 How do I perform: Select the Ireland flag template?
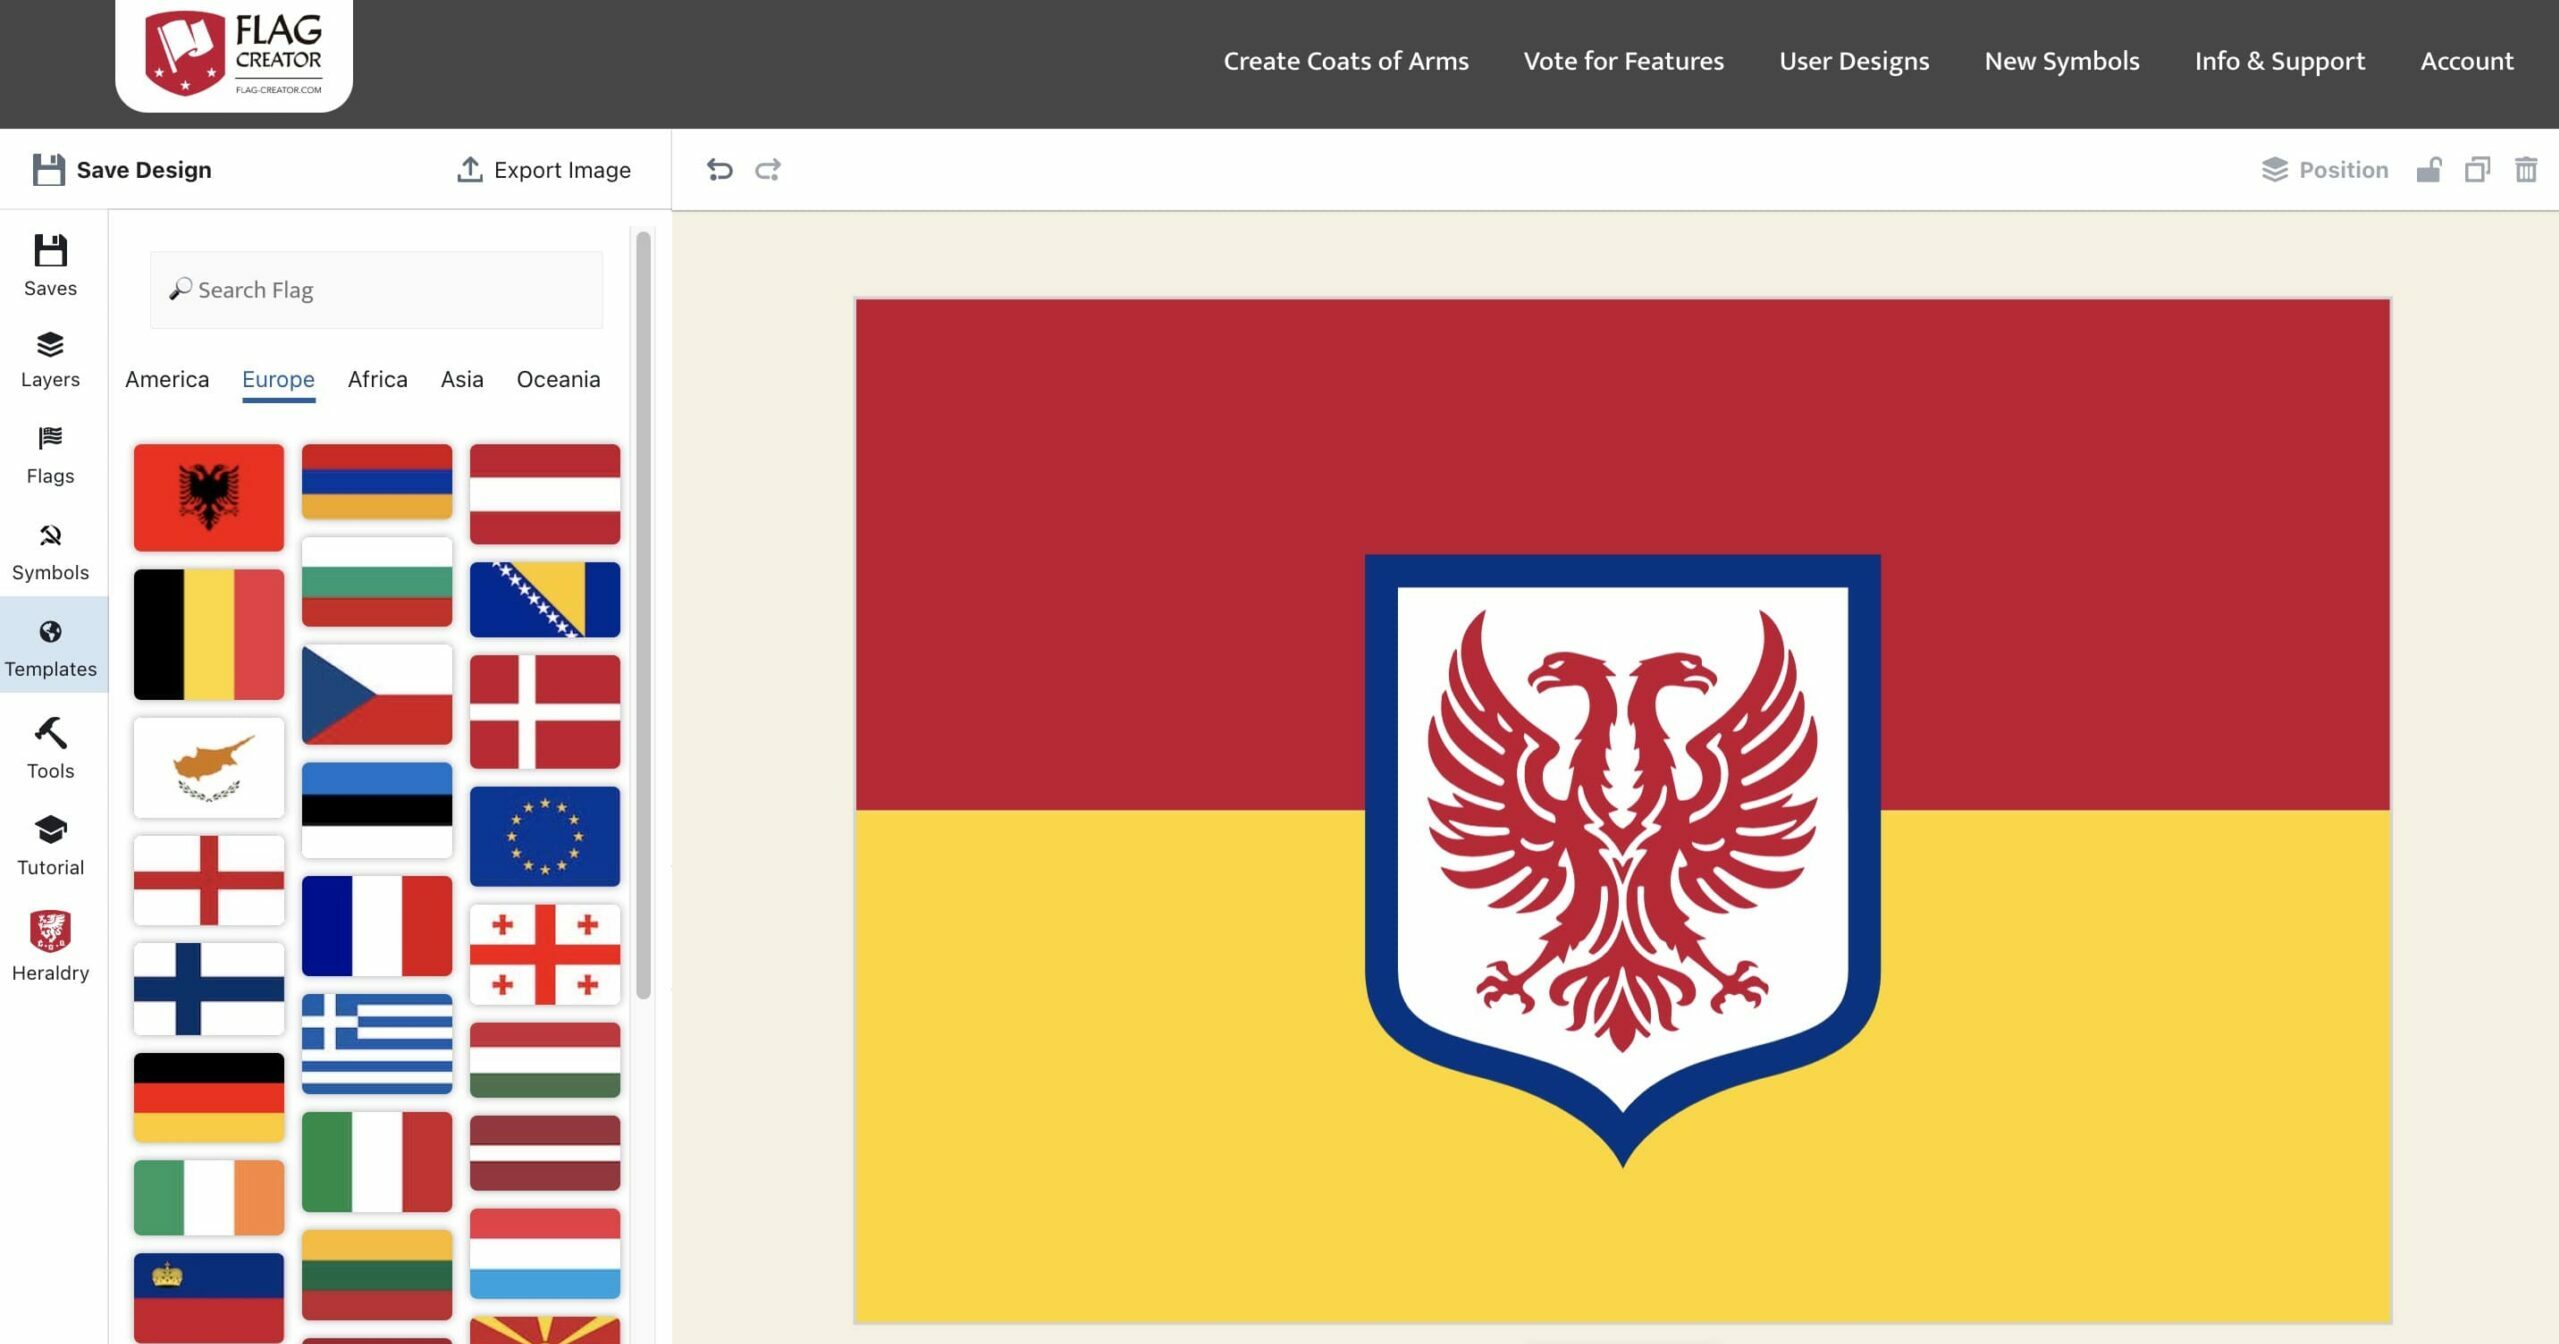tap(209, 1198)
